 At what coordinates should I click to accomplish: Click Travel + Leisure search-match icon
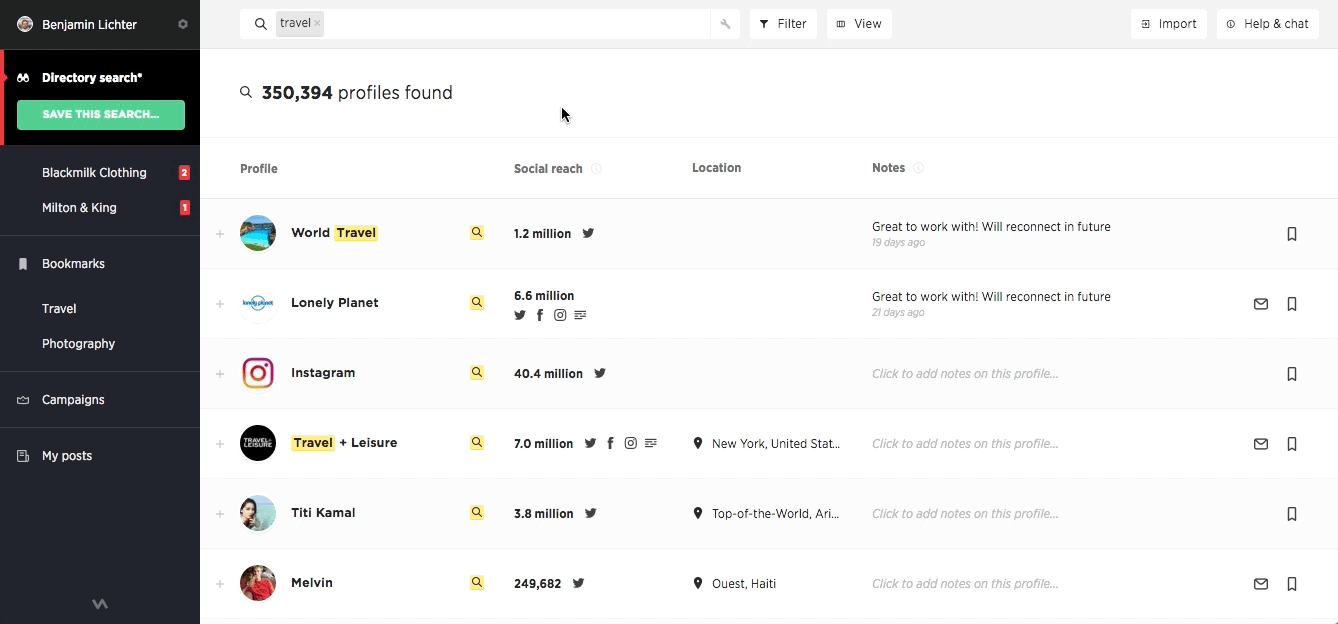(x=477, y=442)
